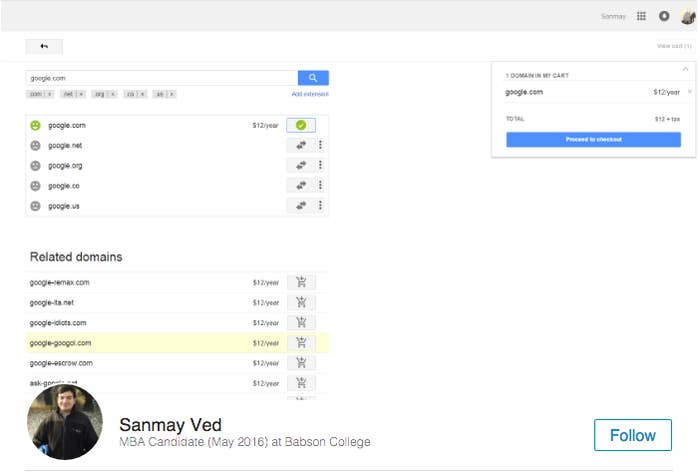700x472 pixels.
Task: Select the google-googol.com related domain
Action: (x=60, y=343)
